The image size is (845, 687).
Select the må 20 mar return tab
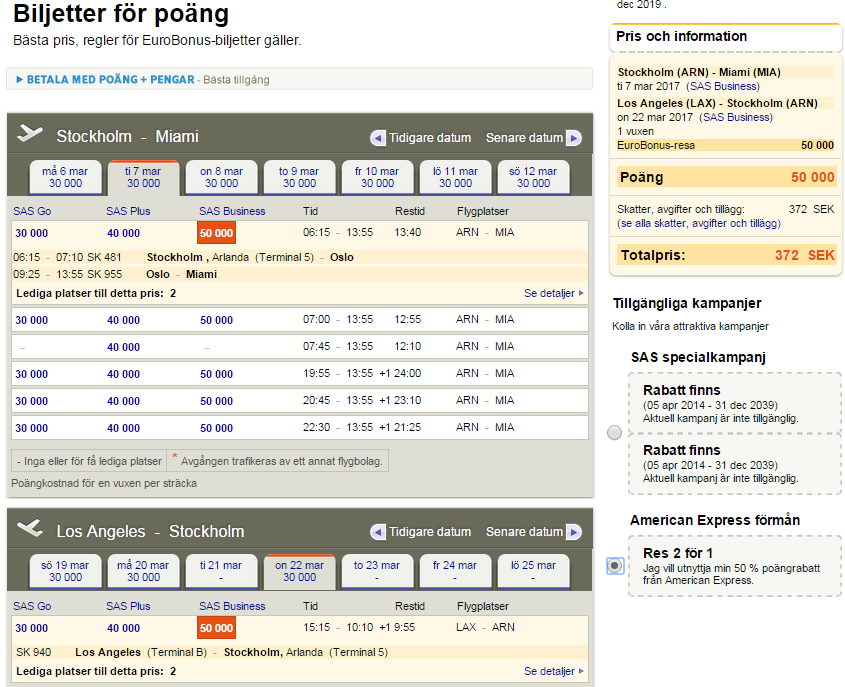tap(143, 571)
